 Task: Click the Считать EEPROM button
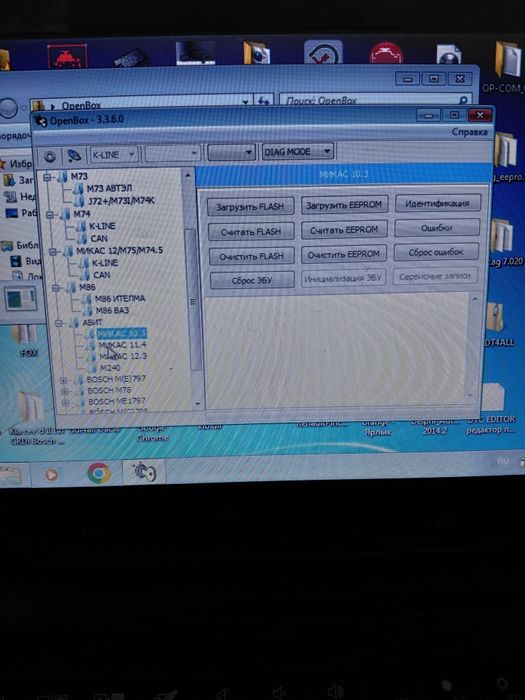[x=344, y=229]
